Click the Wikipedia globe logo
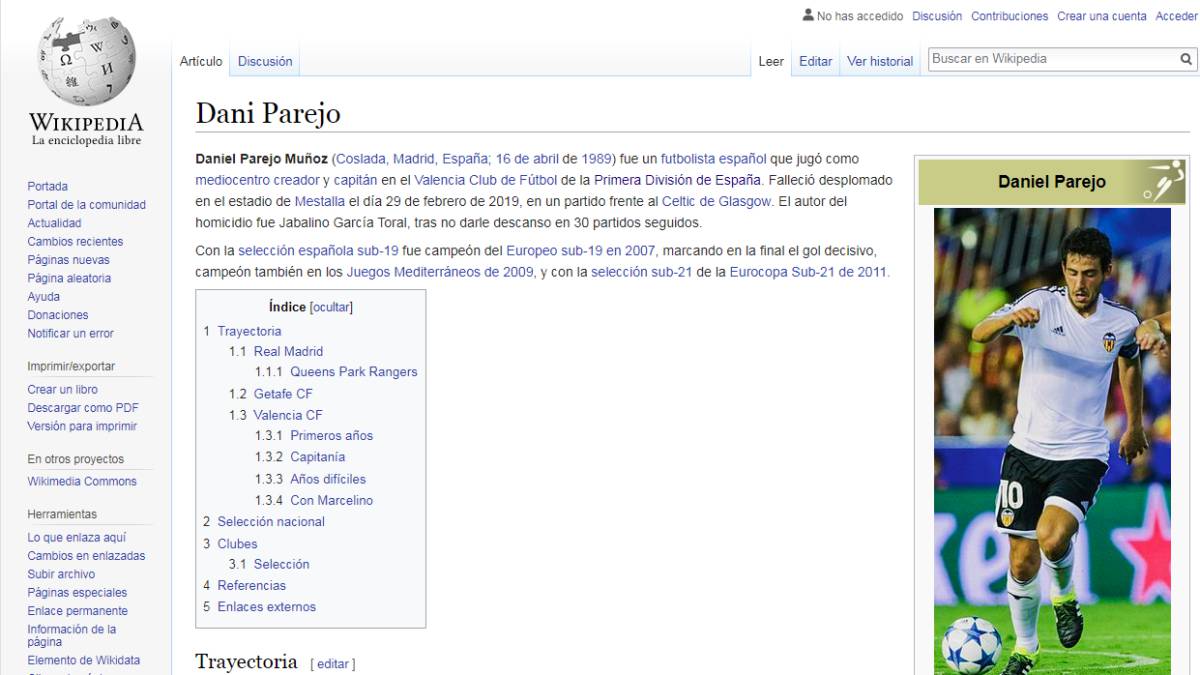 pyautogui.click(x=86, y=62)
